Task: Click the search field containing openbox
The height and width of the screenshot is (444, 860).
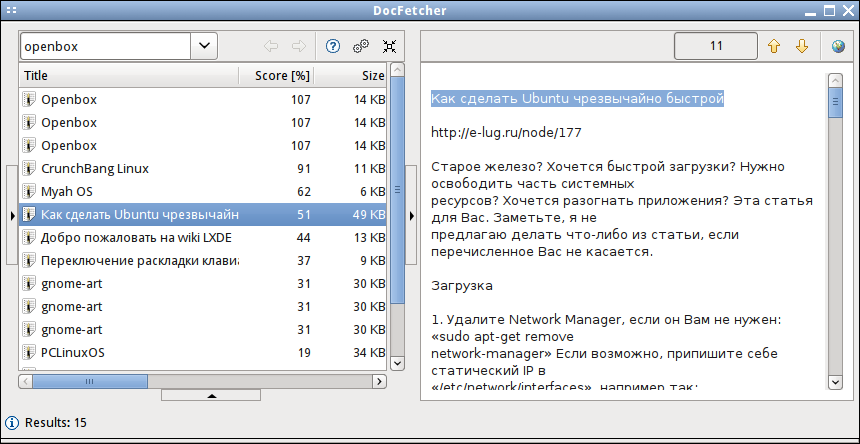Action: coord(106,46)
